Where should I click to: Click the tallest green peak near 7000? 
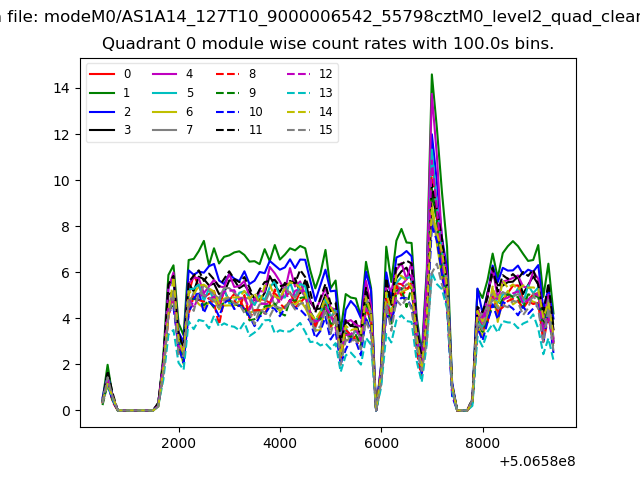click(x=432, y=75)
